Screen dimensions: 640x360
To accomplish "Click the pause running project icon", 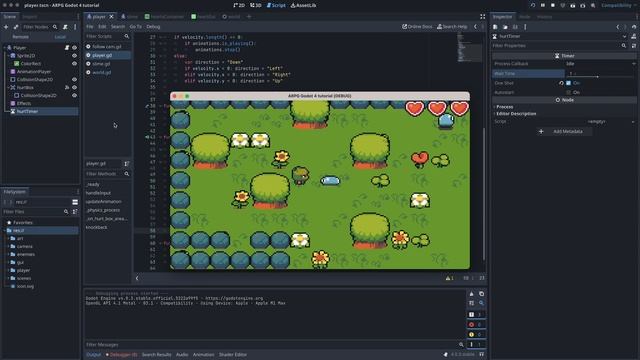I will click(542, 5).
